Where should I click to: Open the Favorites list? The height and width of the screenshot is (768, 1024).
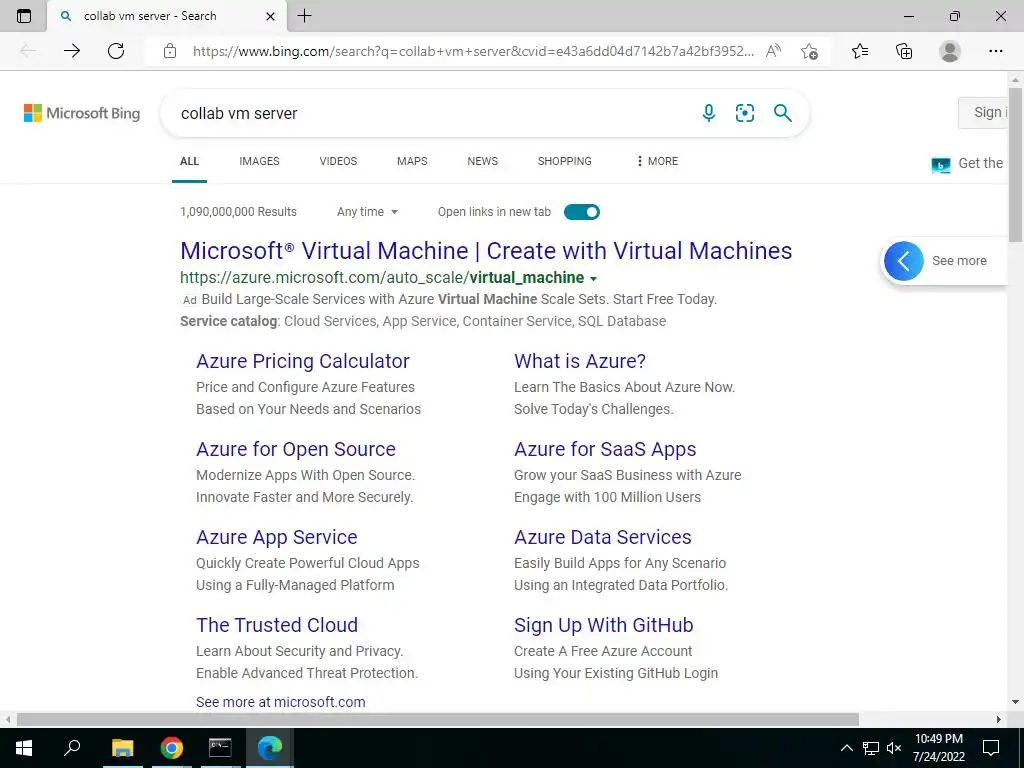click(860, 51)
